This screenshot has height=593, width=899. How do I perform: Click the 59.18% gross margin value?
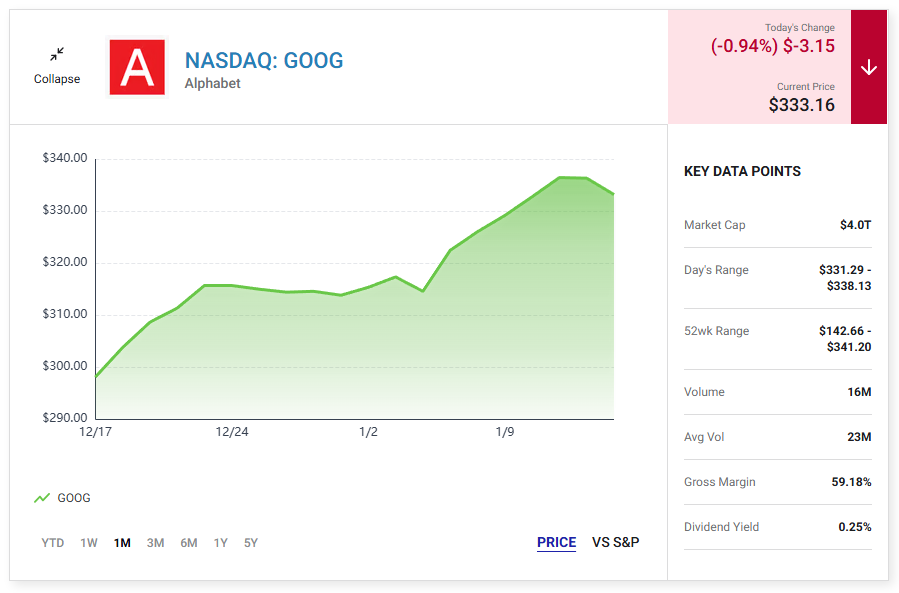pyautogui.click(x=851, y=482)
